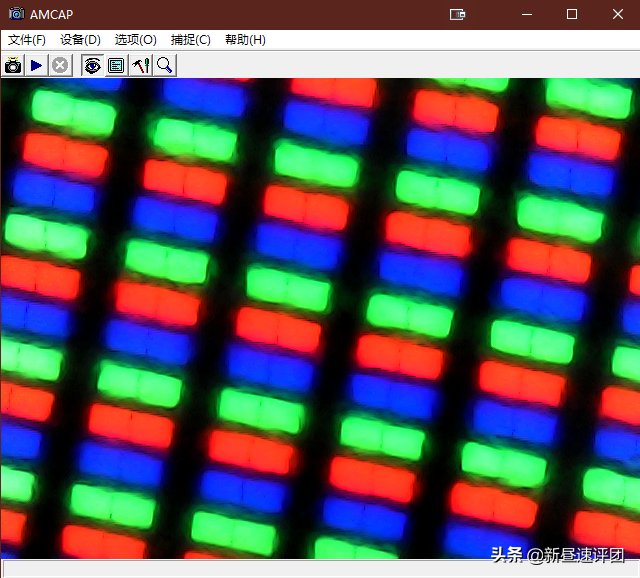Start capture with the blue play button

coord(36,65)
